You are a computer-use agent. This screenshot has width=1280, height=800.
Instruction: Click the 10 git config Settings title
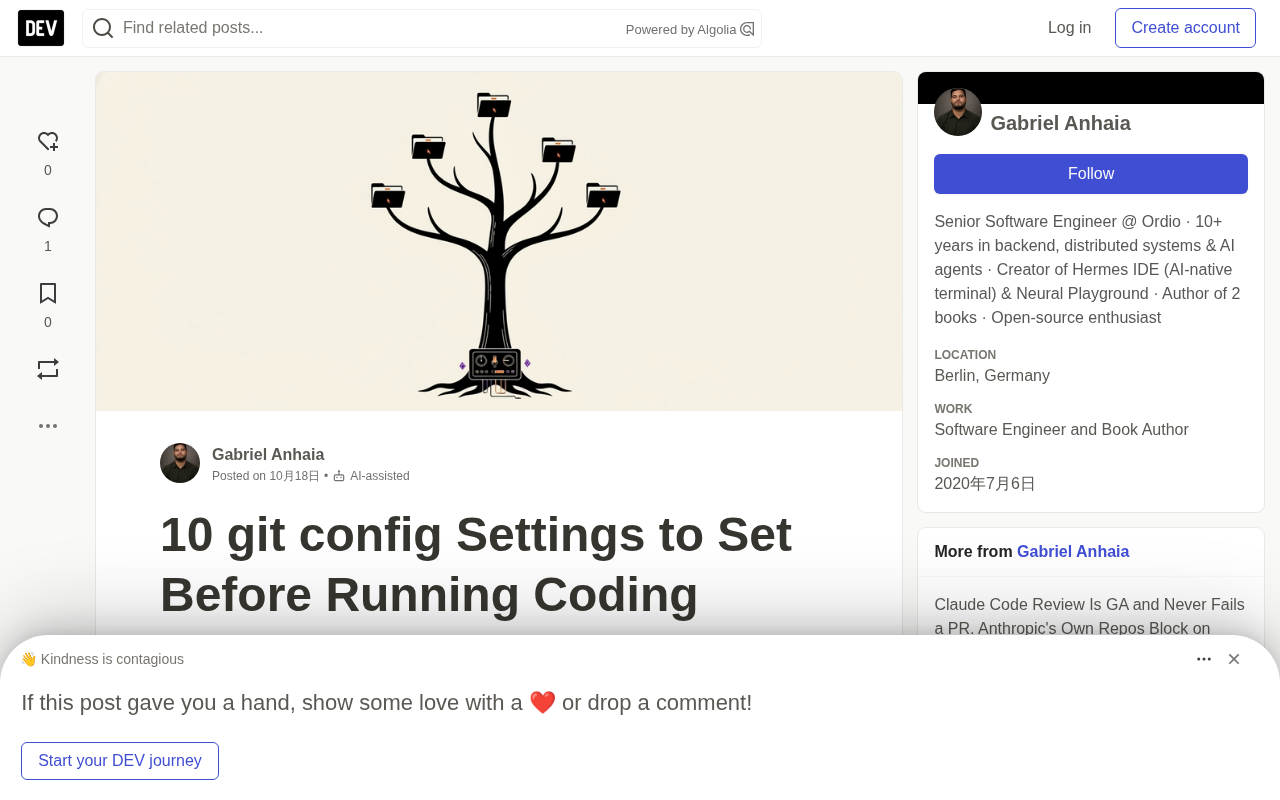point(476,564)
